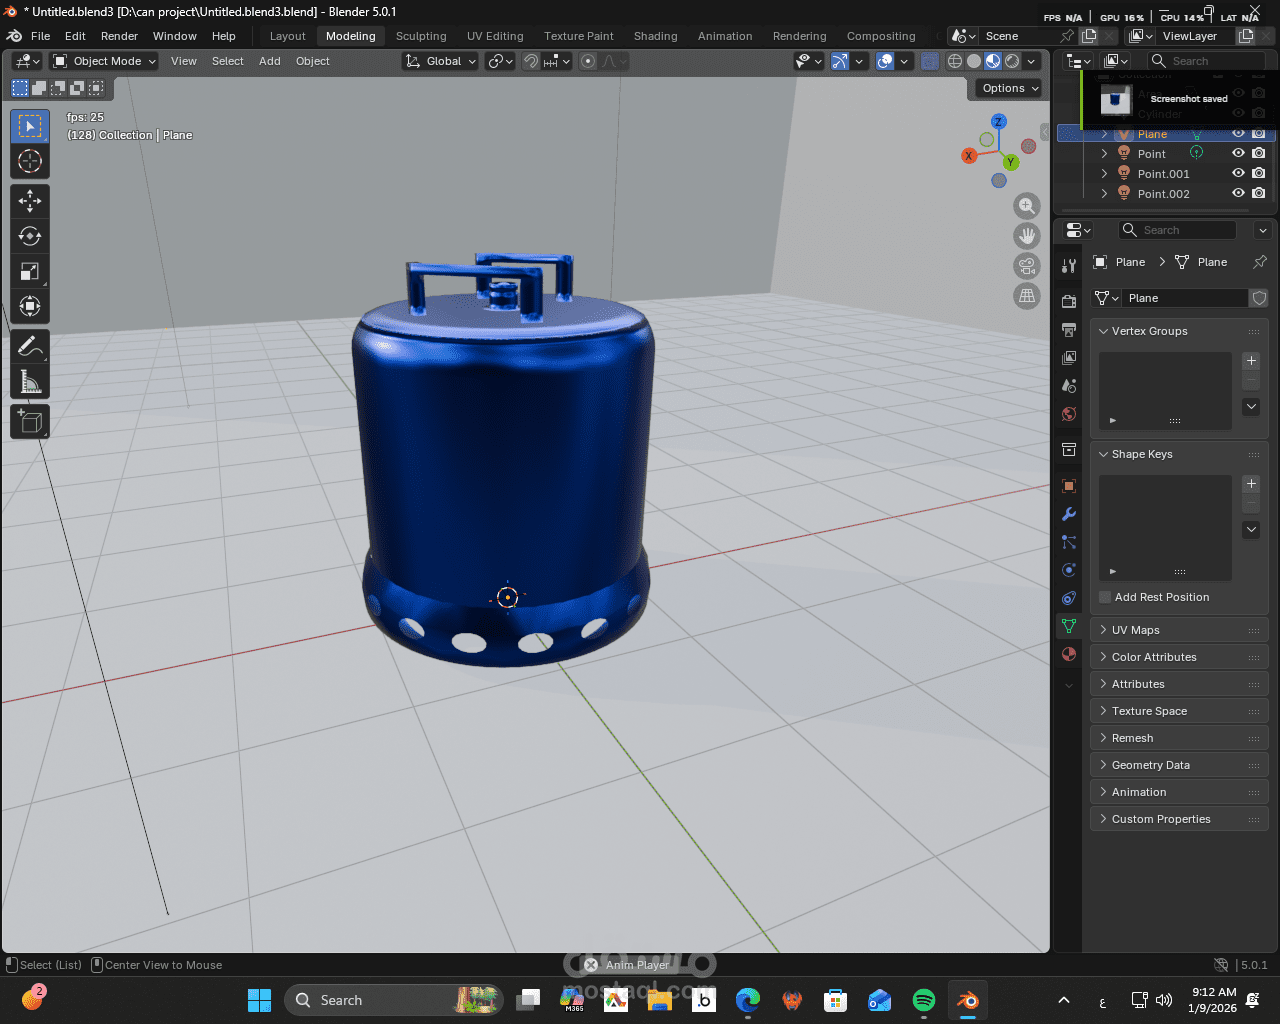
Task: Toggle visibility eye for Point.002
Action: [1238, 193]
